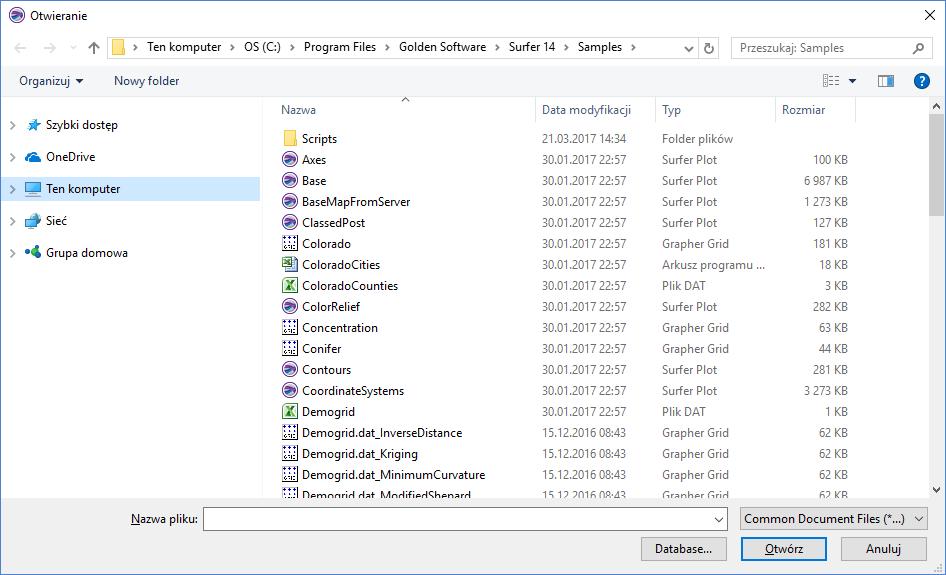Navigate to Surfer 14 in breadcrumb
This screenshot has height=575, width=946.
point(532,47)
